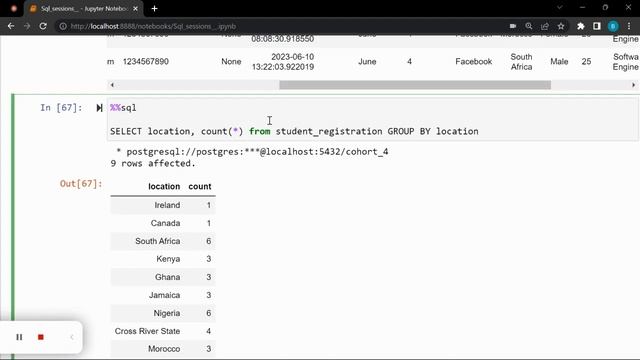The height and width of the screenshot is (360, 640).
Task: Select the 'Jamaica' cell
Action: 164,295
